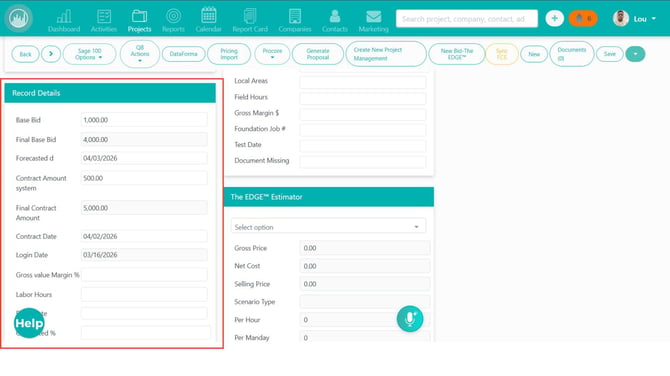670x376 pixels.
Task: Expand the Sage 100 Options dropdown
Action: click(89, 54)
